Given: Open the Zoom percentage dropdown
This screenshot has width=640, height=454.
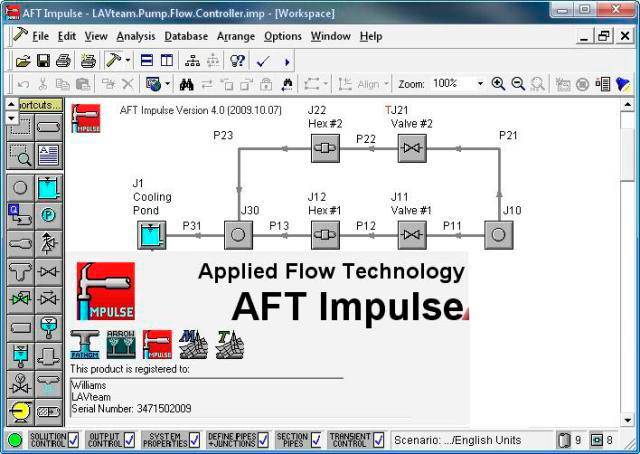Looking at the screenshot, I should pyautogui.click(x=479, y=85).
